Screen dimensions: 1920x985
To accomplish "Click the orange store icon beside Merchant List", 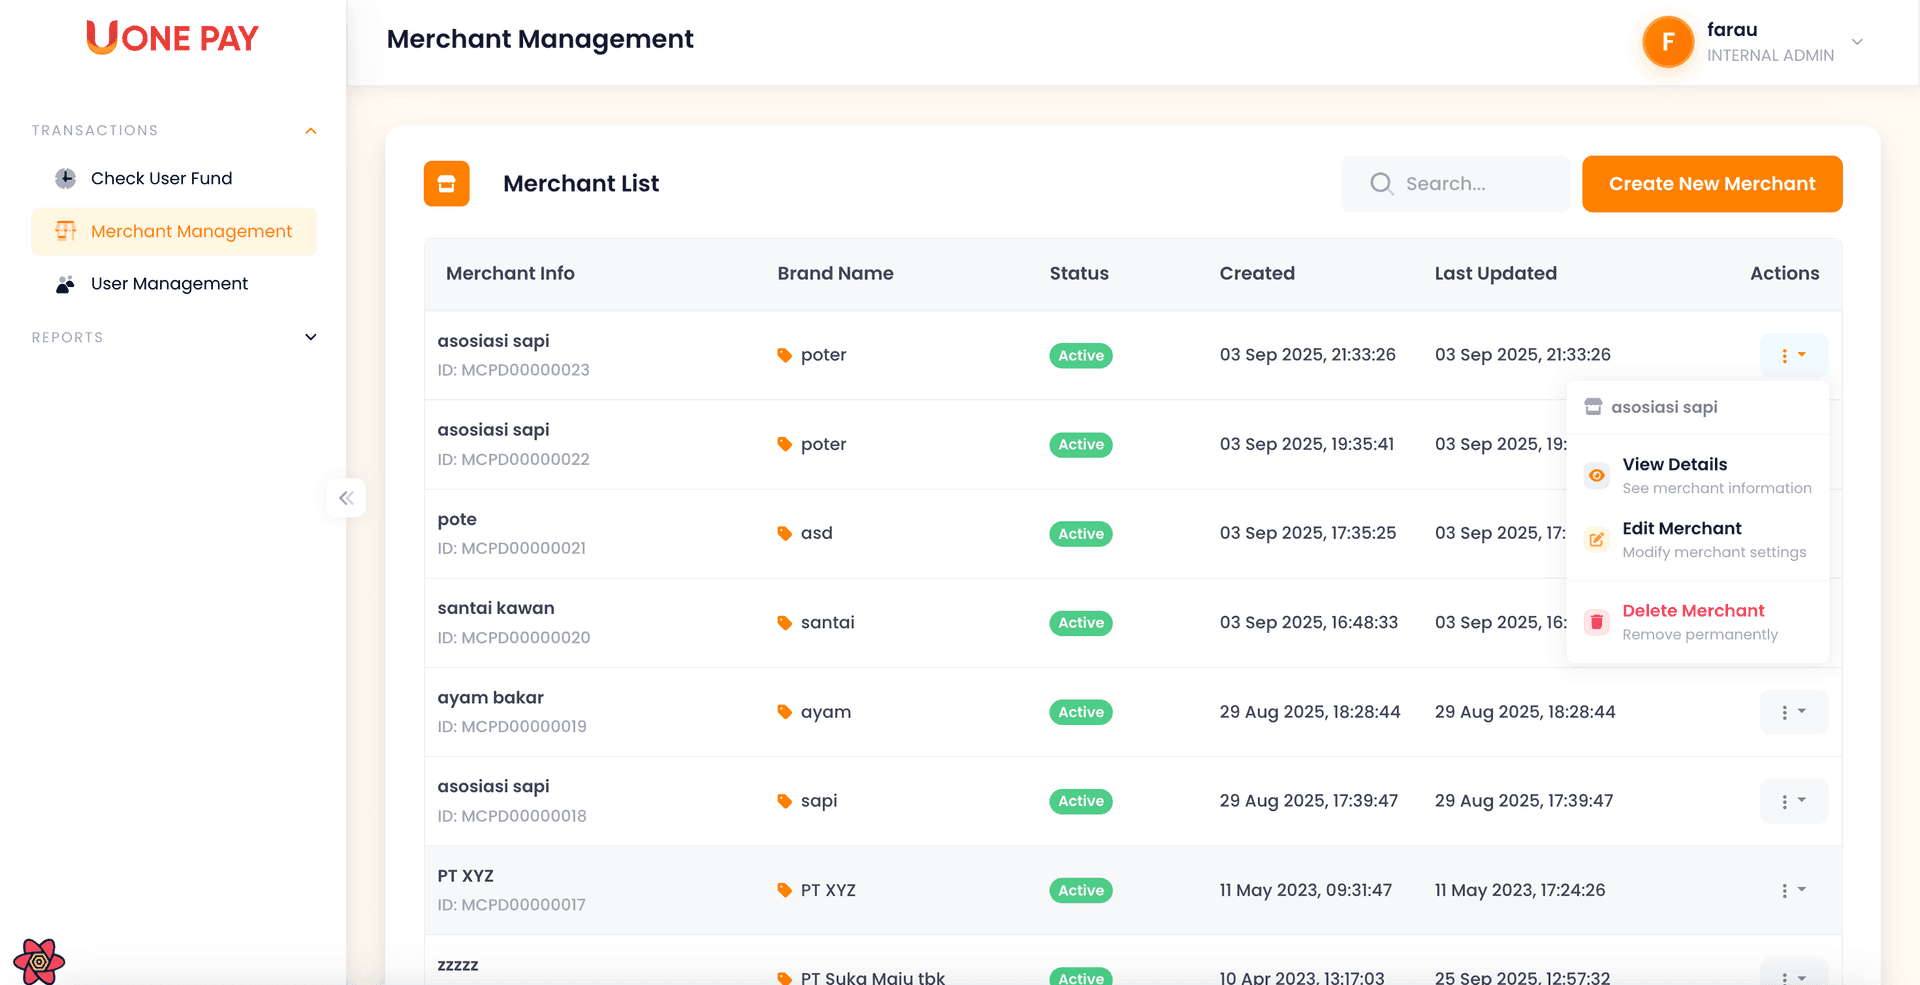I will 446,184.
